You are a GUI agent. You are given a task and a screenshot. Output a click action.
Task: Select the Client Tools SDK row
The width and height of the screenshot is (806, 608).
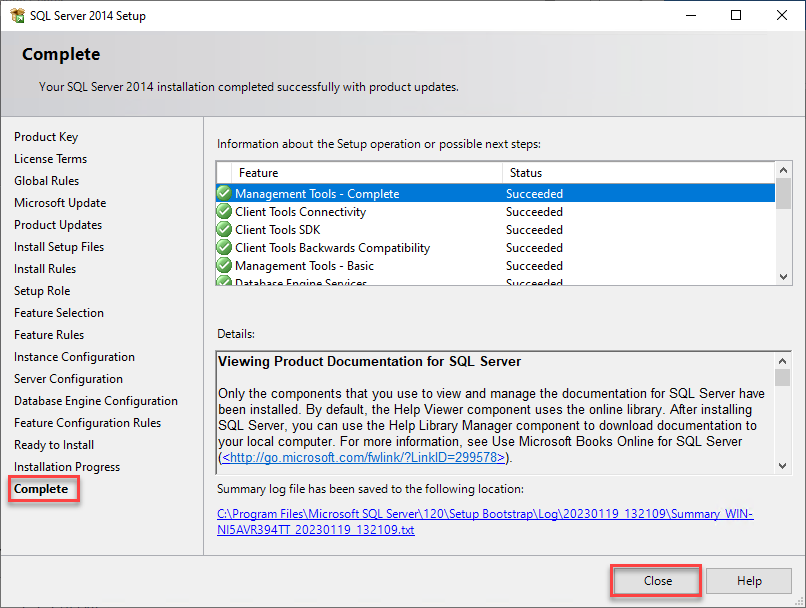[496, 229]
